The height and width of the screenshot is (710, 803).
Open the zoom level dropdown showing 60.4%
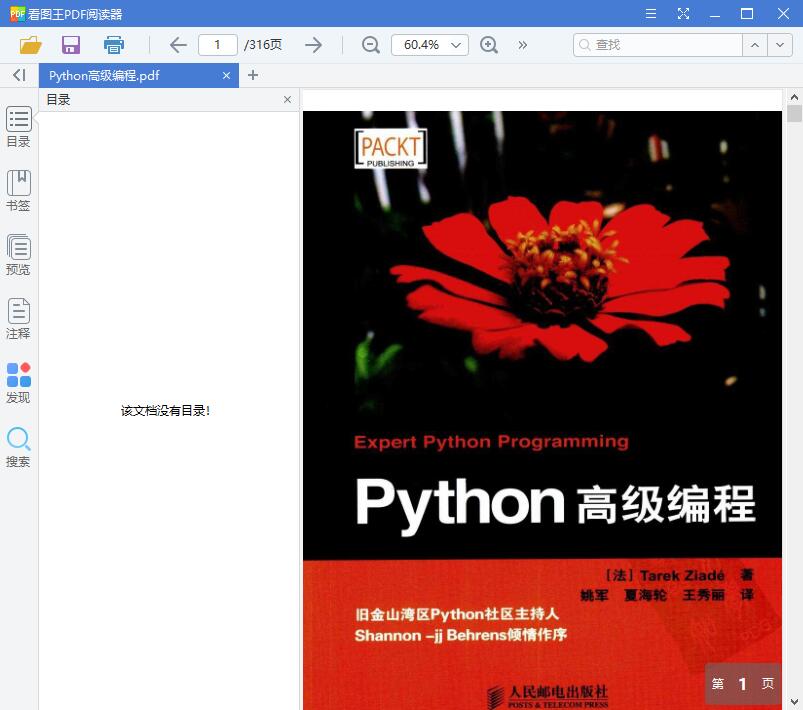(430, 45)
